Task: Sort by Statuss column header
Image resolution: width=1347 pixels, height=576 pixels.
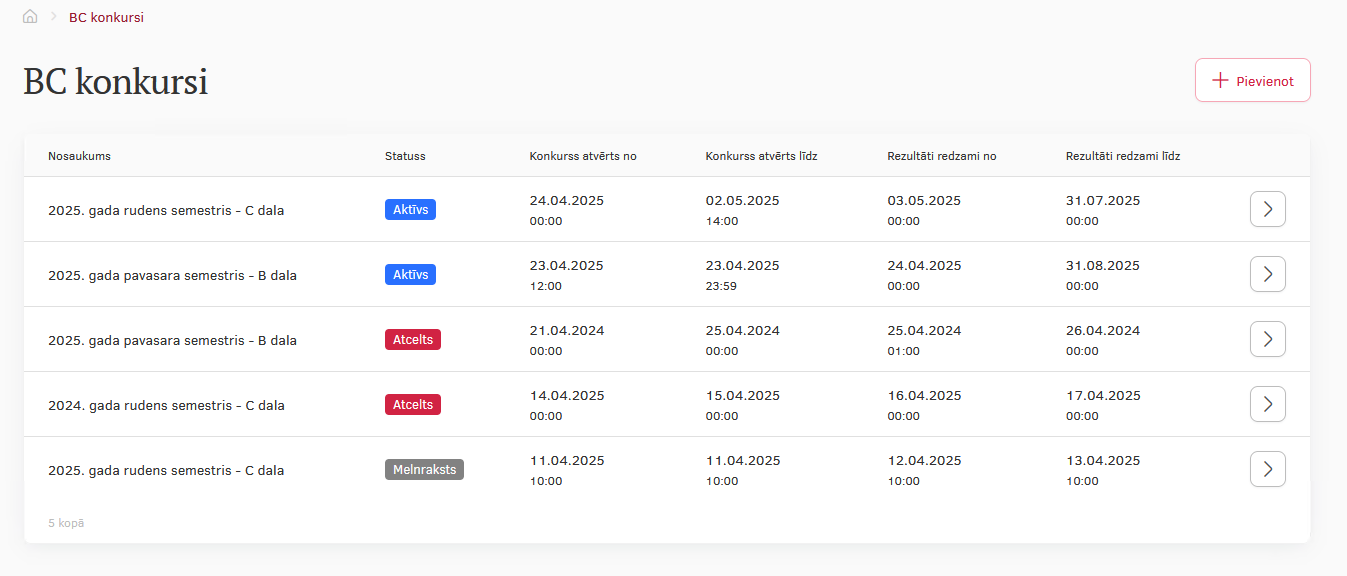Action: click(405, 156)
